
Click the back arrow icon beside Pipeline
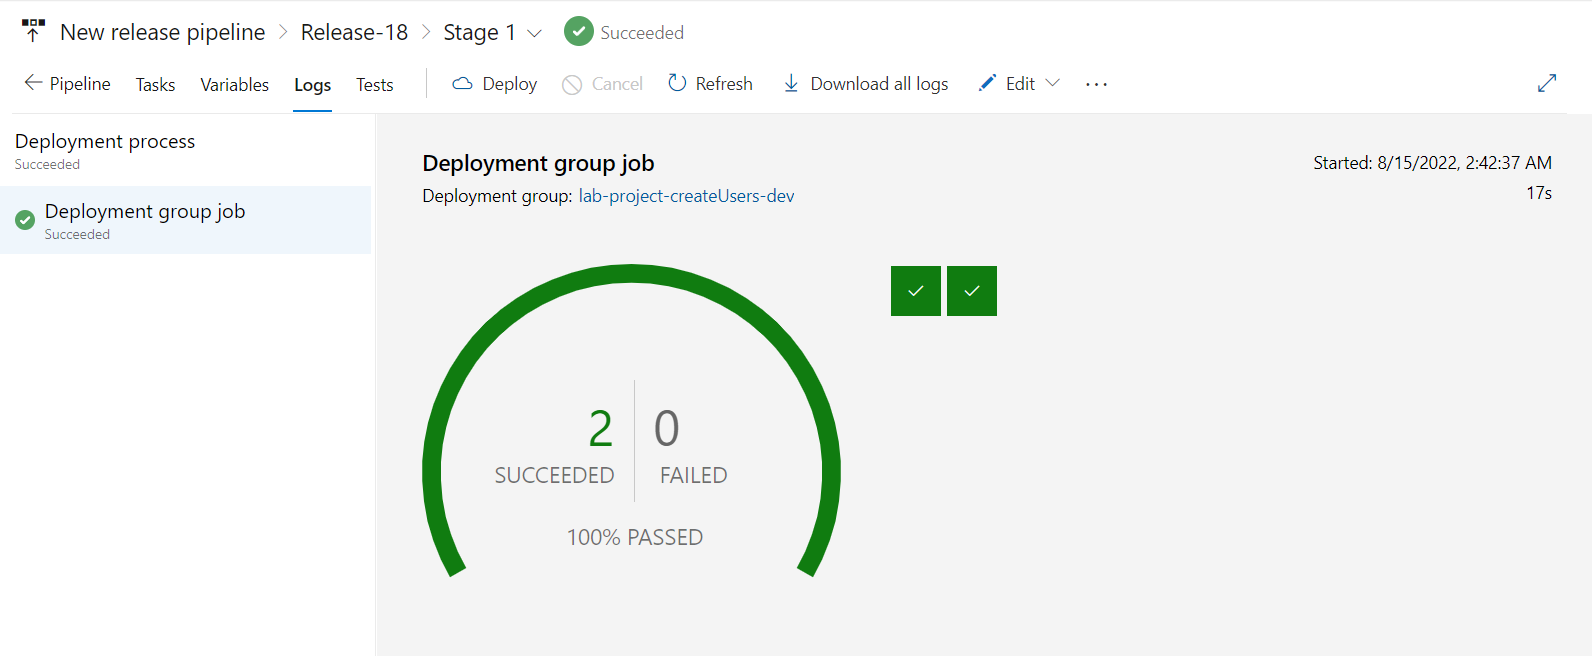pos(33,83)
